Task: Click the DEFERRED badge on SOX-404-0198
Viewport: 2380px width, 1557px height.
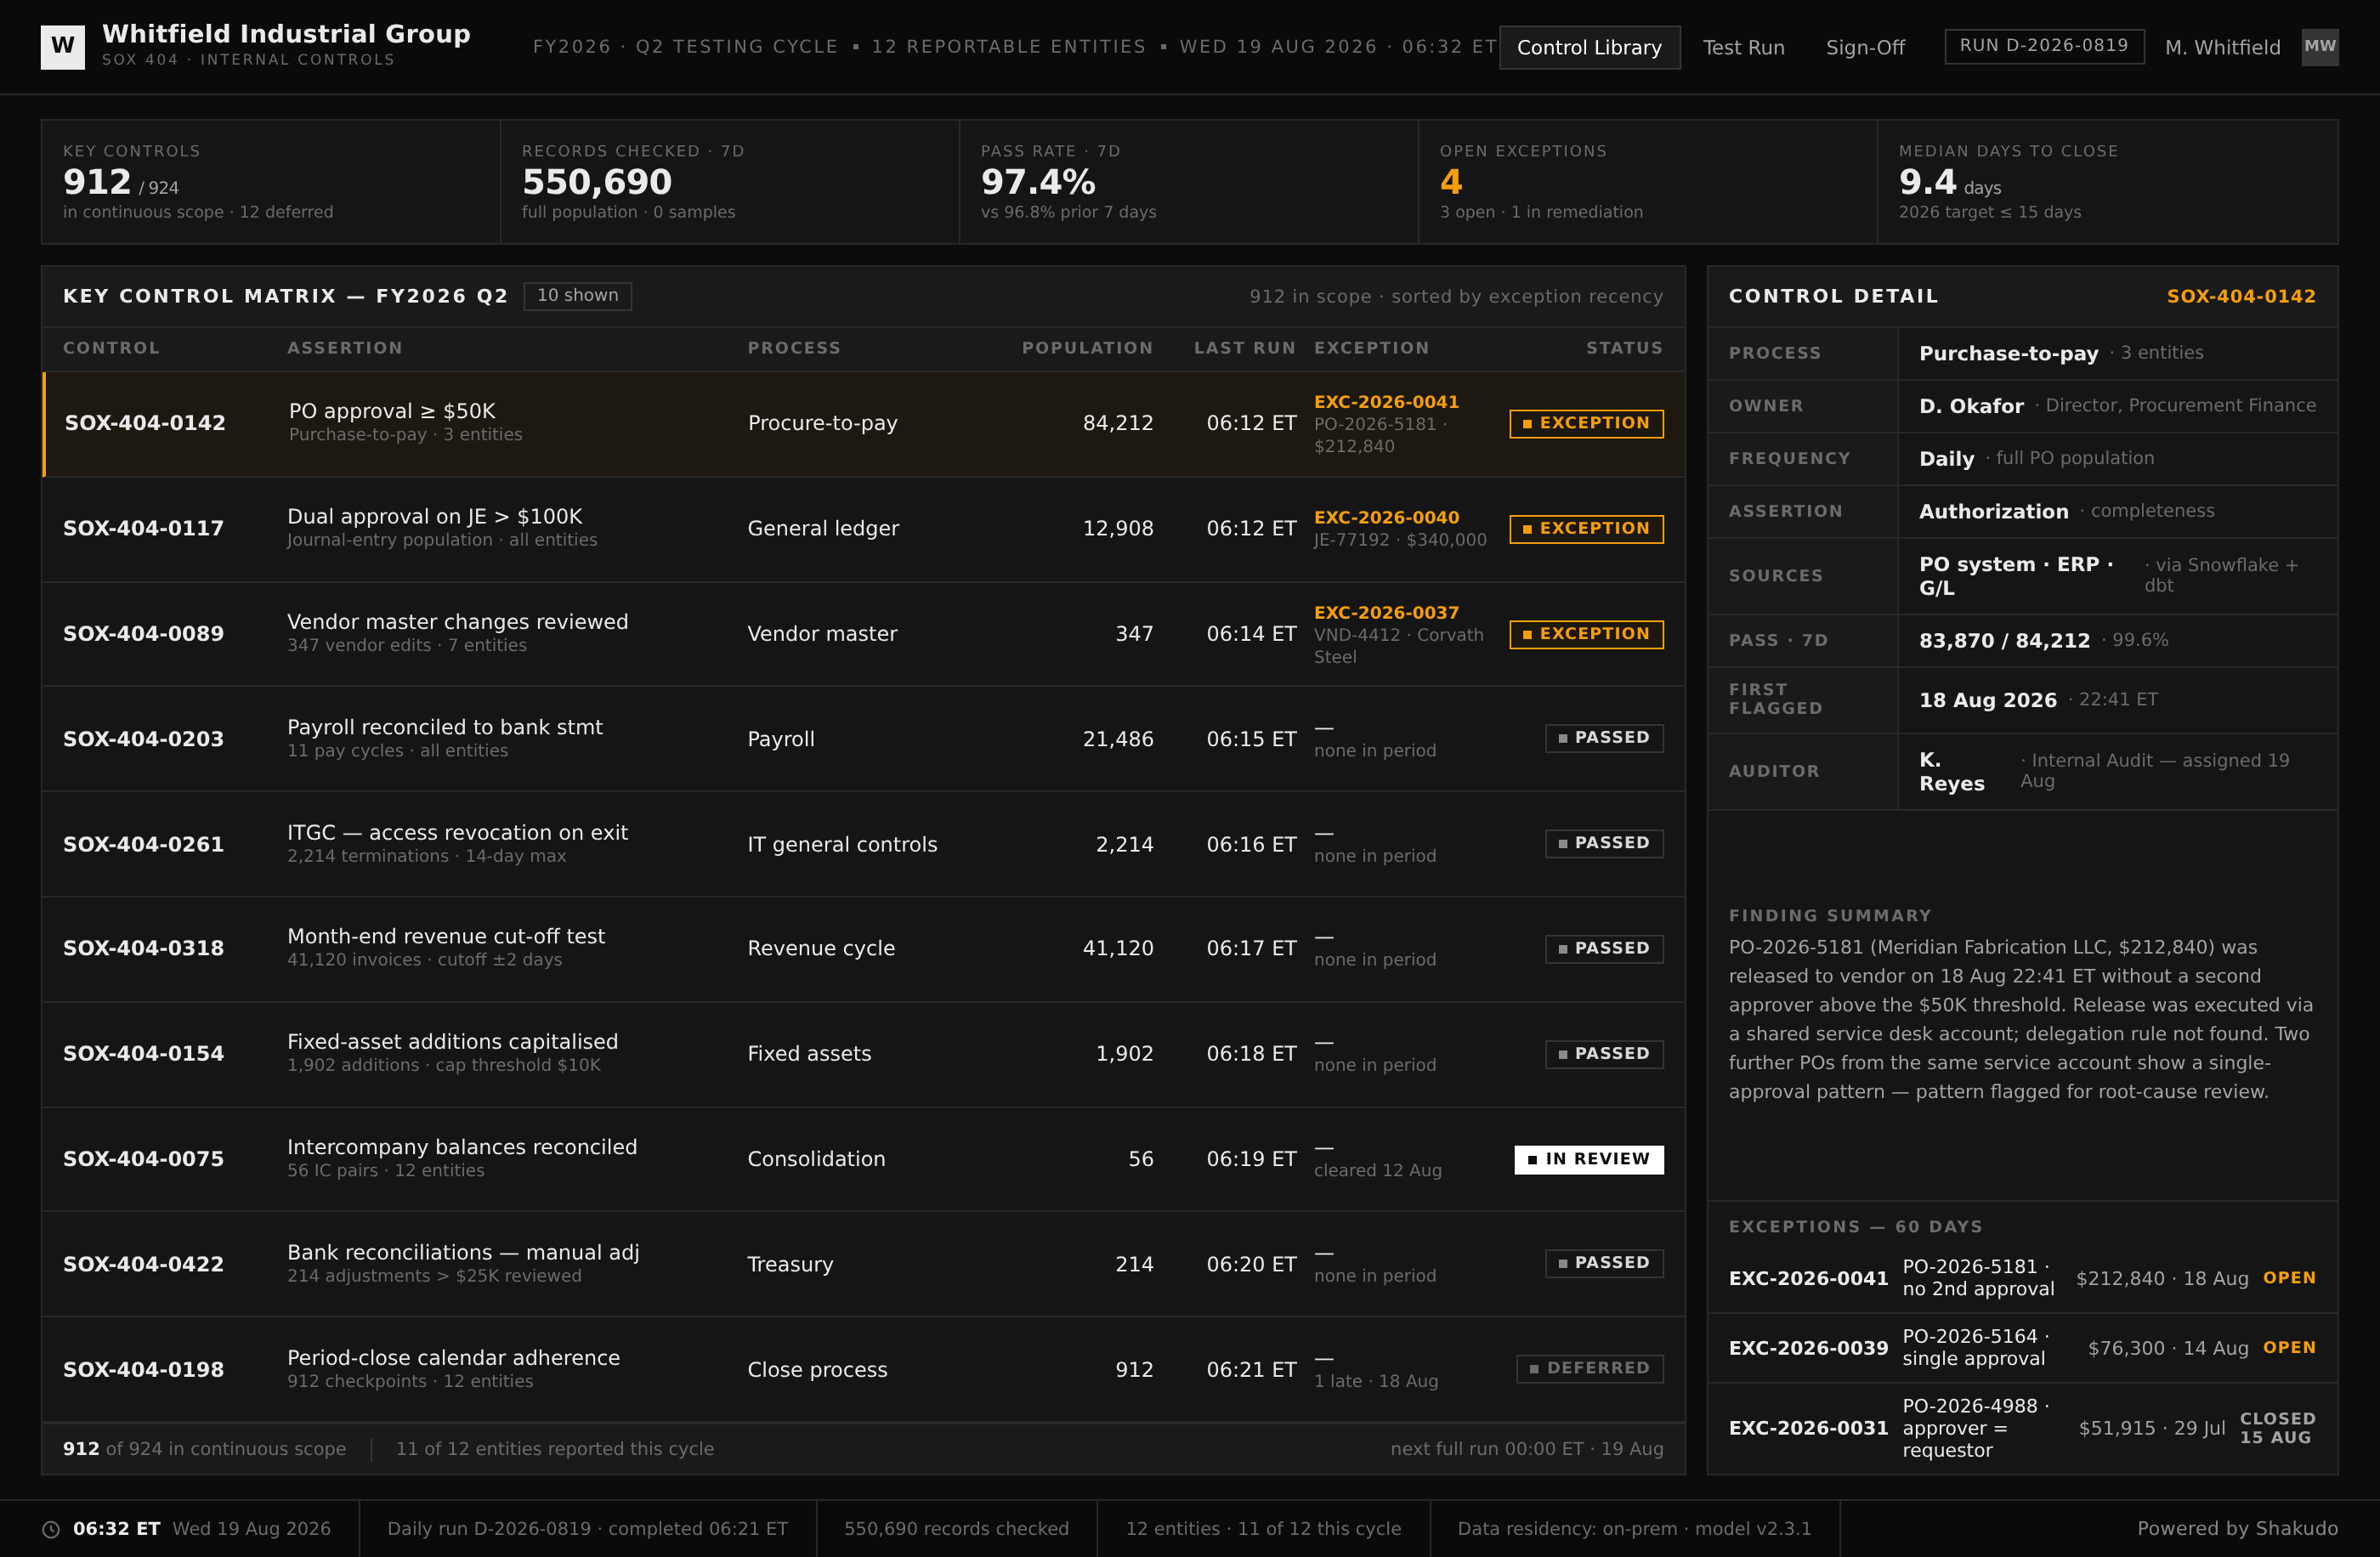Action: coord(1589,1368)
